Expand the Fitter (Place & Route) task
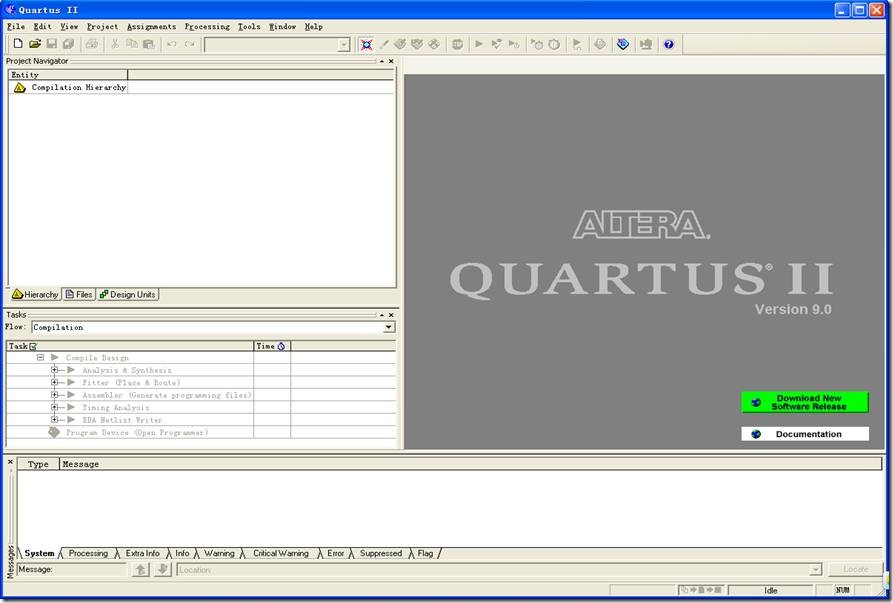 56,383
